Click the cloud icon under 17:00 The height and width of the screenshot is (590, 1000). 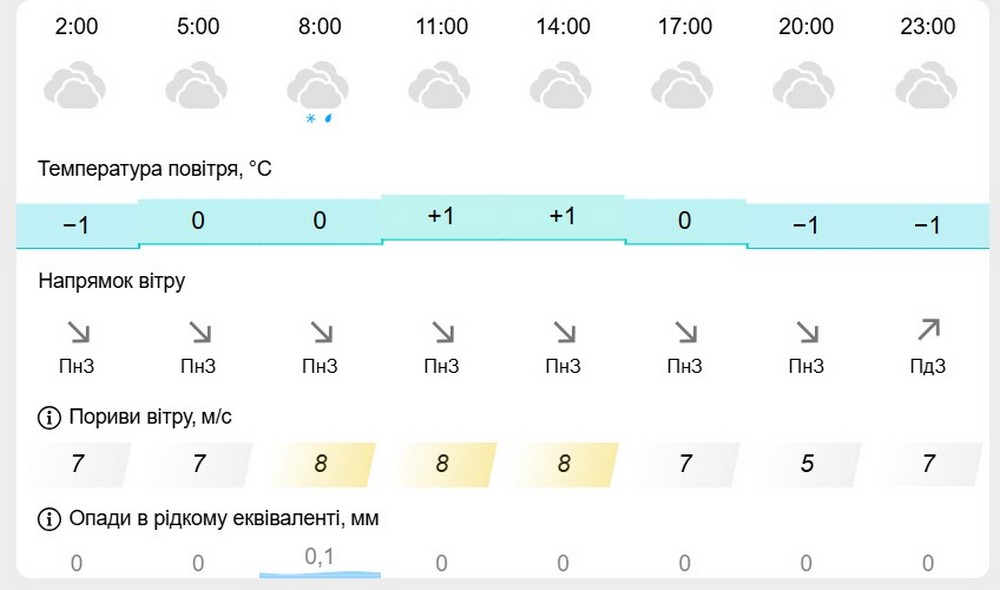pyautogui.click(x=683, y=86)
